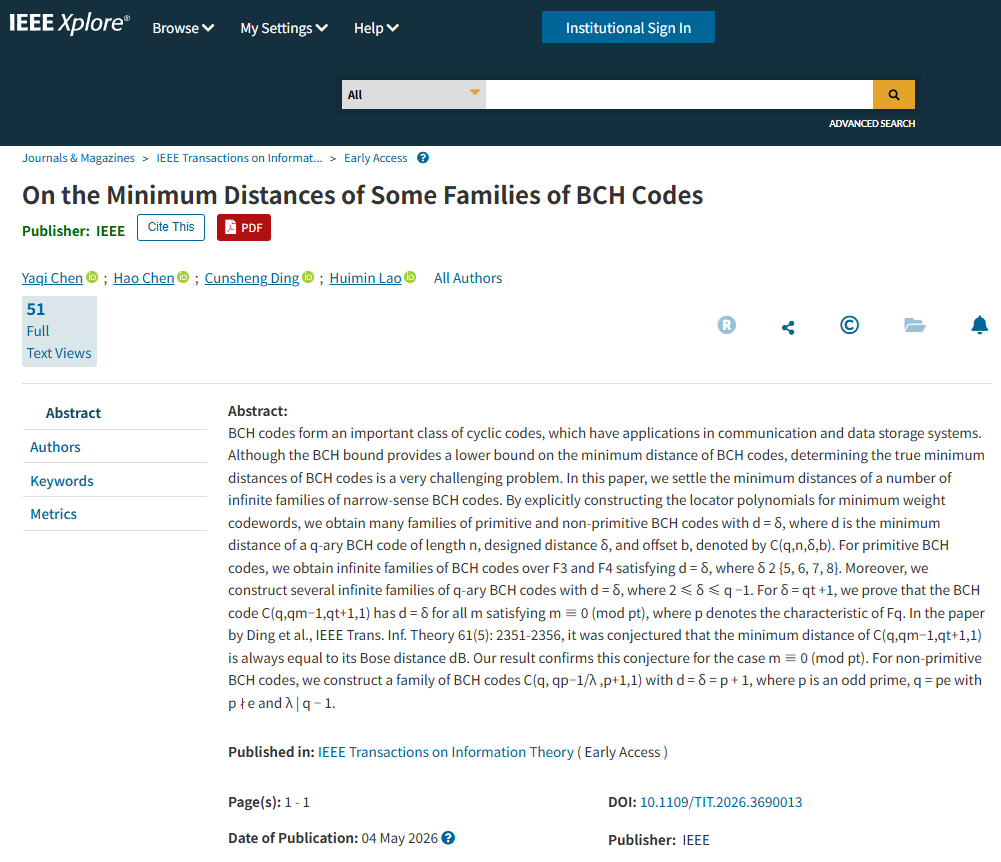1001x862 pixels.
Task: Click the Cite This button
Action: point(170,227)
